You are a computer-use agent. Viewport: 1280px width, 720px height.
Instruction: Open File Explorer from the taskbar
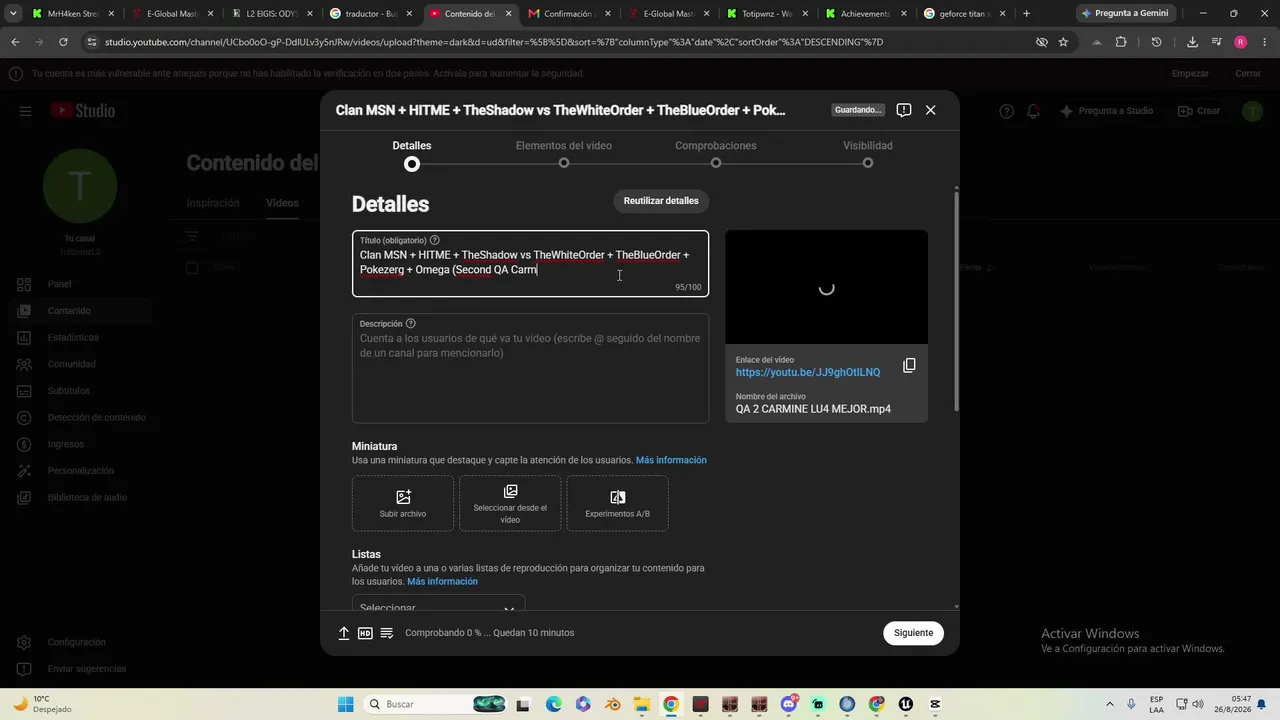(x=641, y=704)
